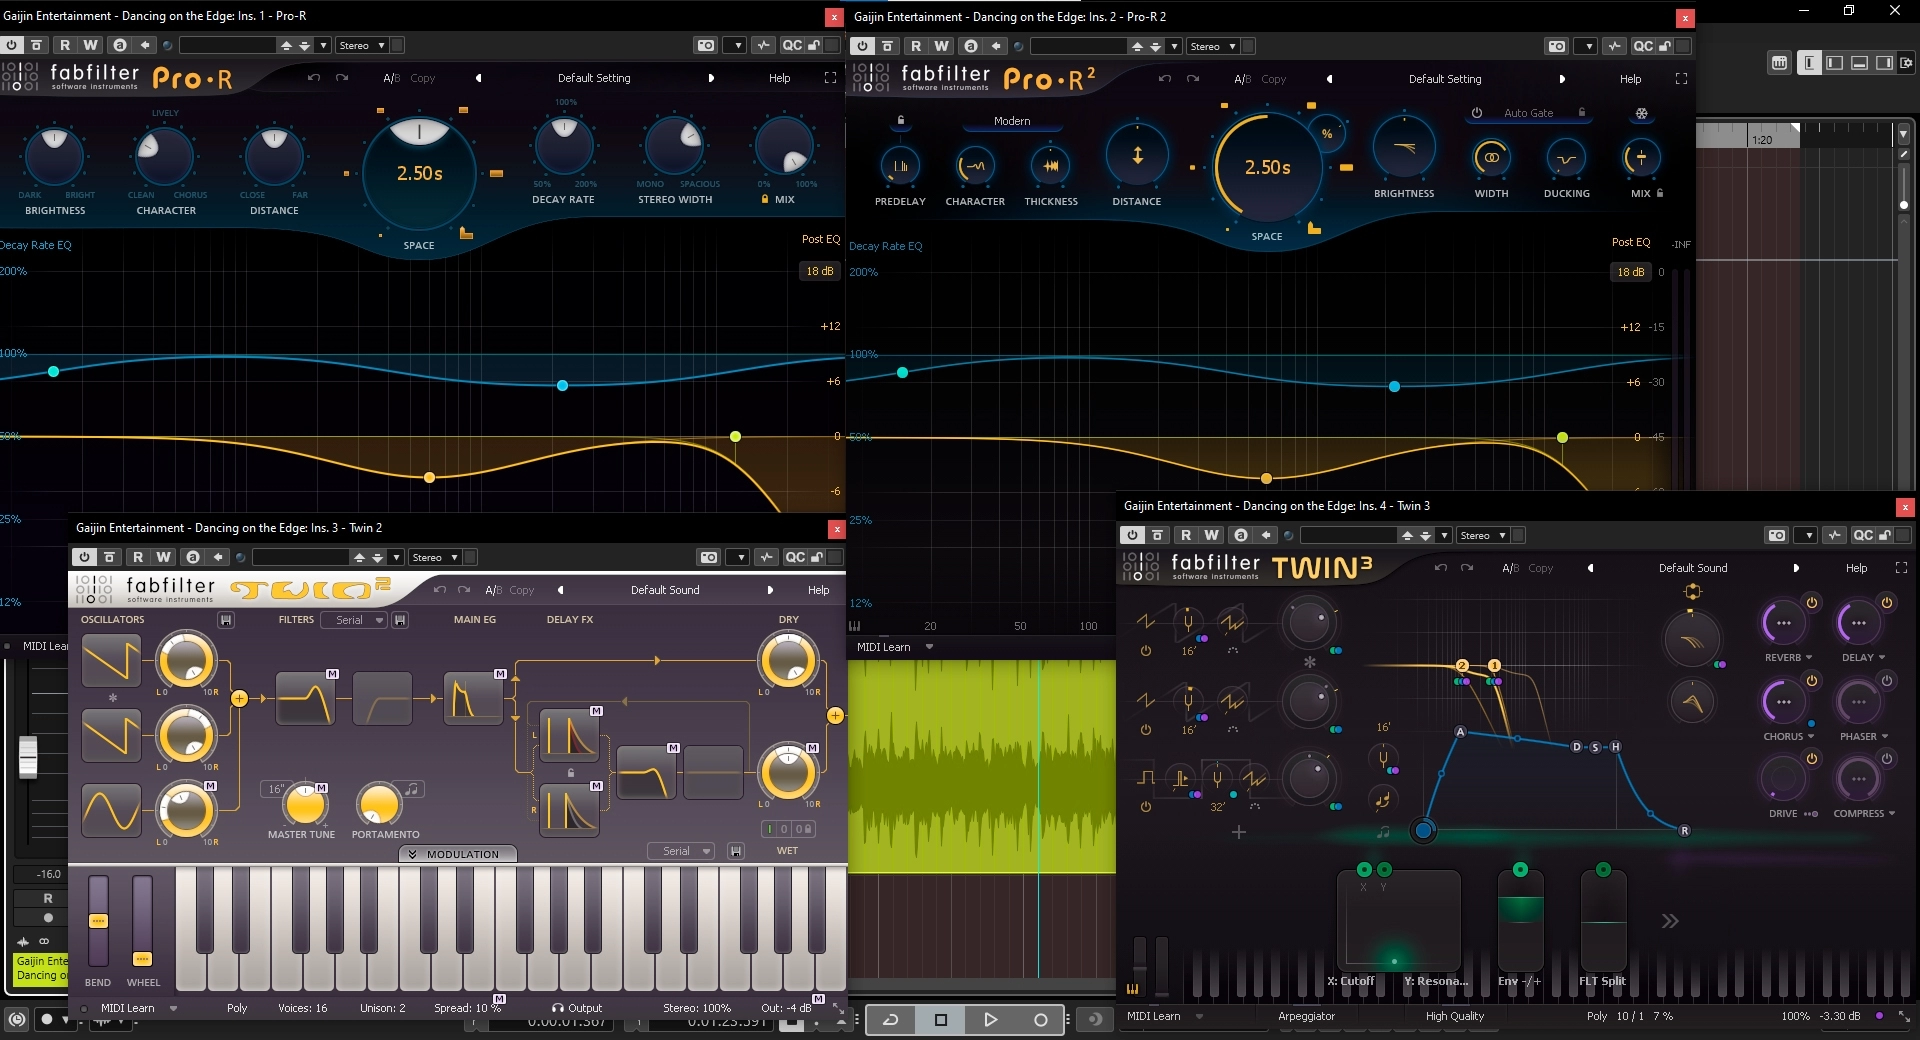Click Copy next to A/B in Twin 3
Screen dimensions: 1920x1040
[x=1540, y=568]
